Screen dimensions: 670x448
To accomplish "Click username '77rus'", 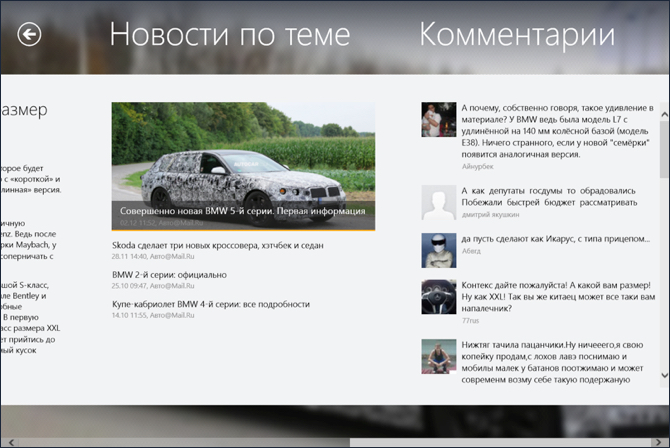I will coord(470,321).
